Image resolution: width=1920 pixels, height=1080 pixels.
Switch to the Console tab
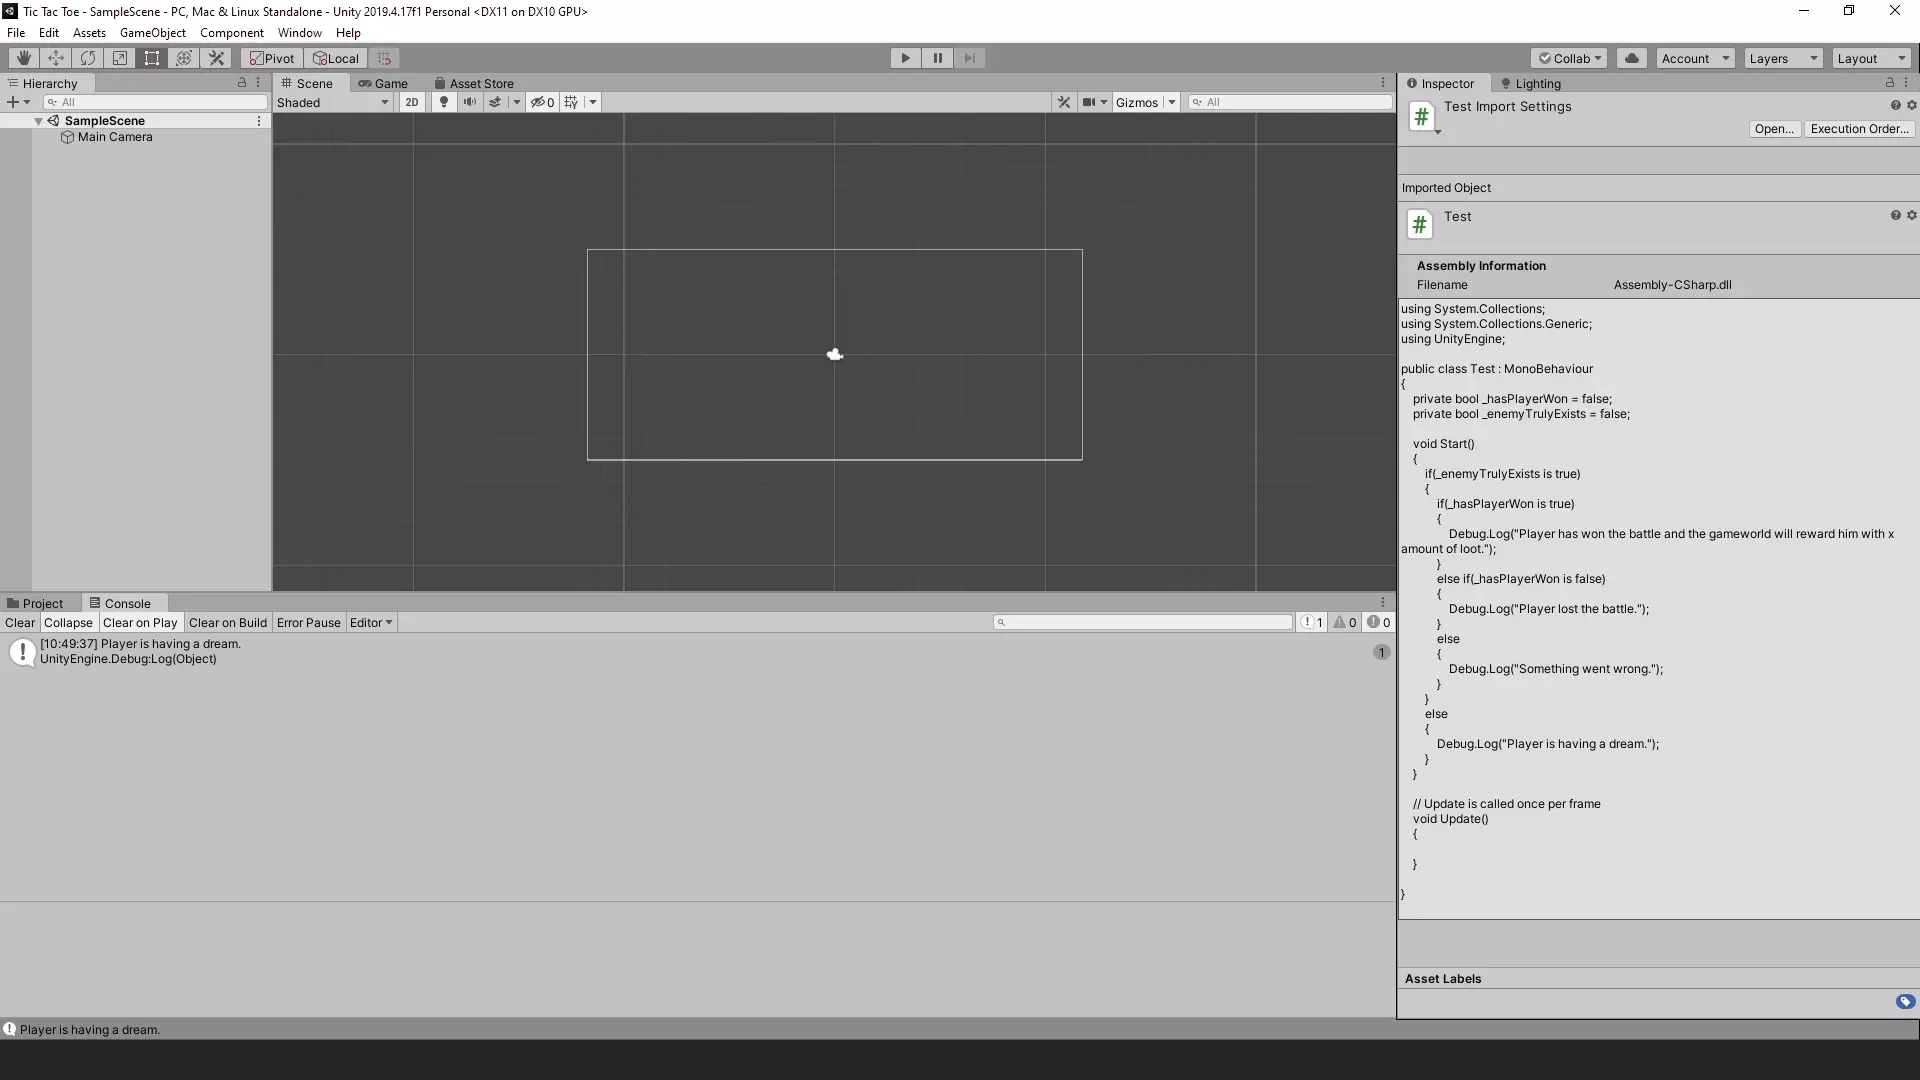coord(127,603)
